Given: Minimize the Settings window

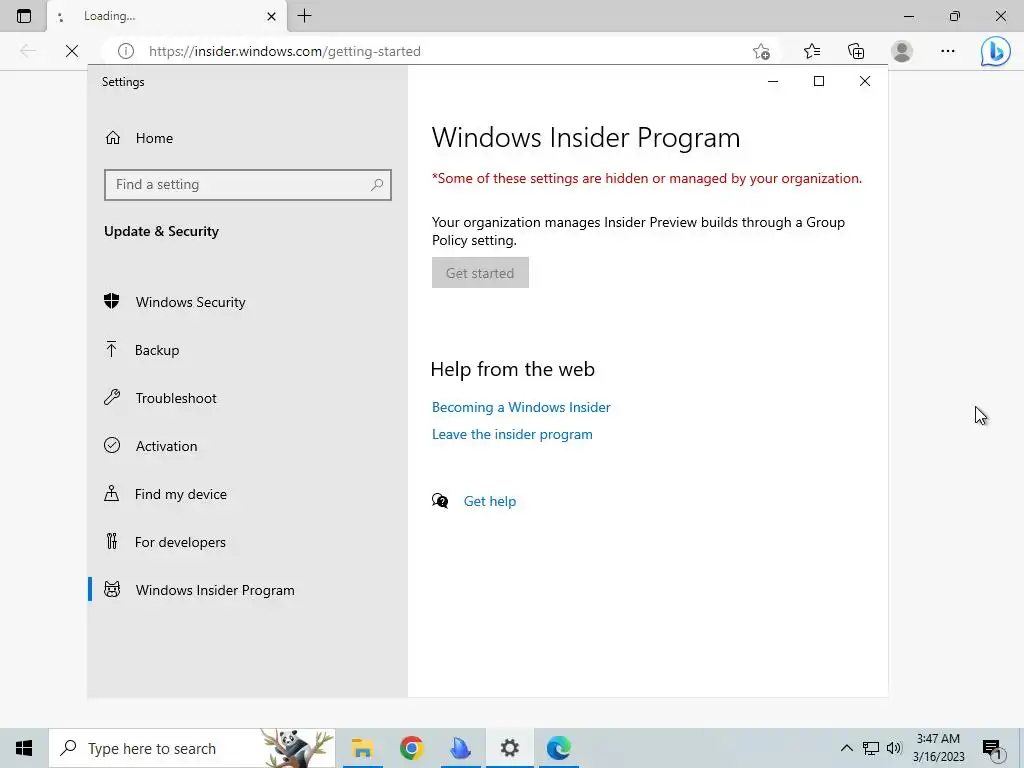Looking at the screenshot, I should coord(773,81).
